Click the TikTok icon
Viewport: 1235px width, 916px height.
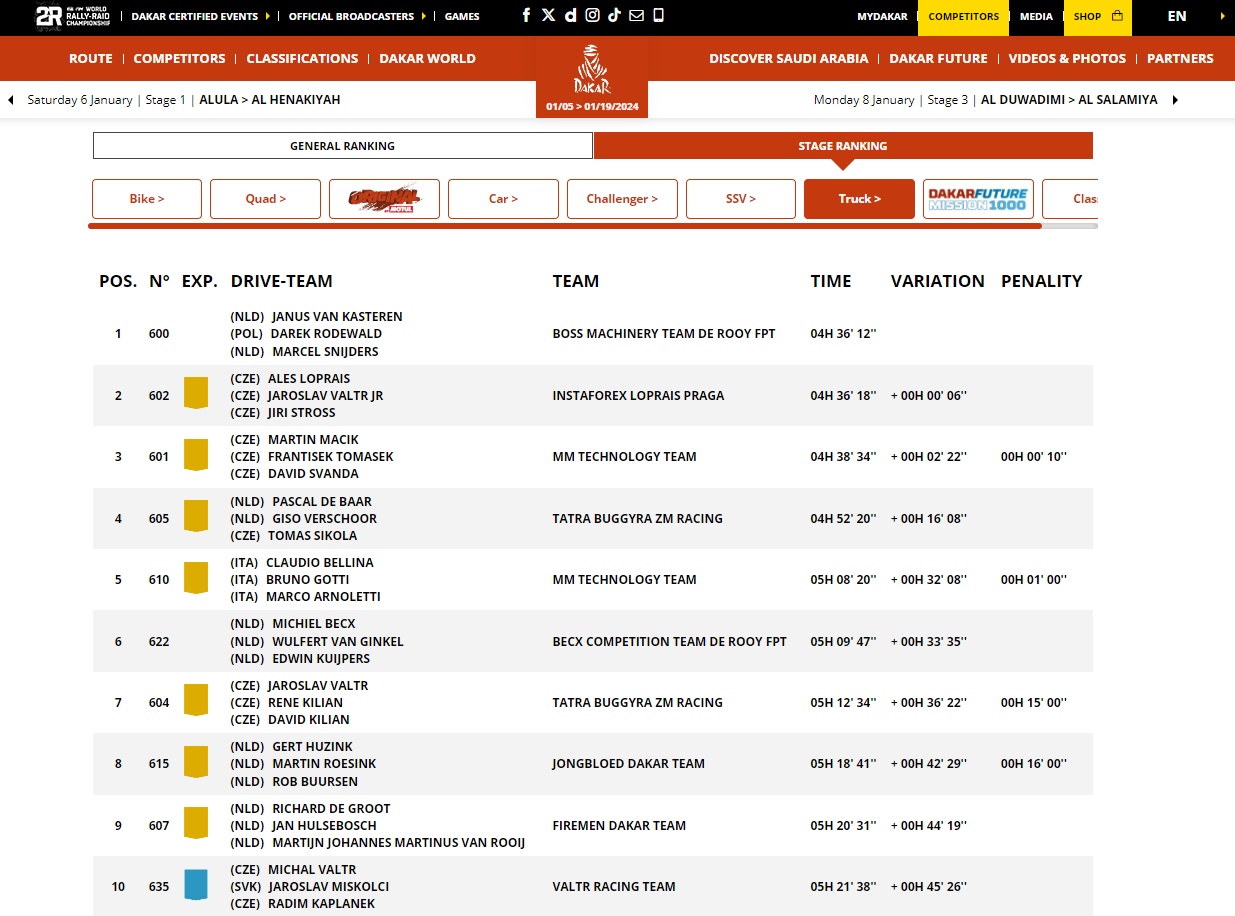coord(614,16)
